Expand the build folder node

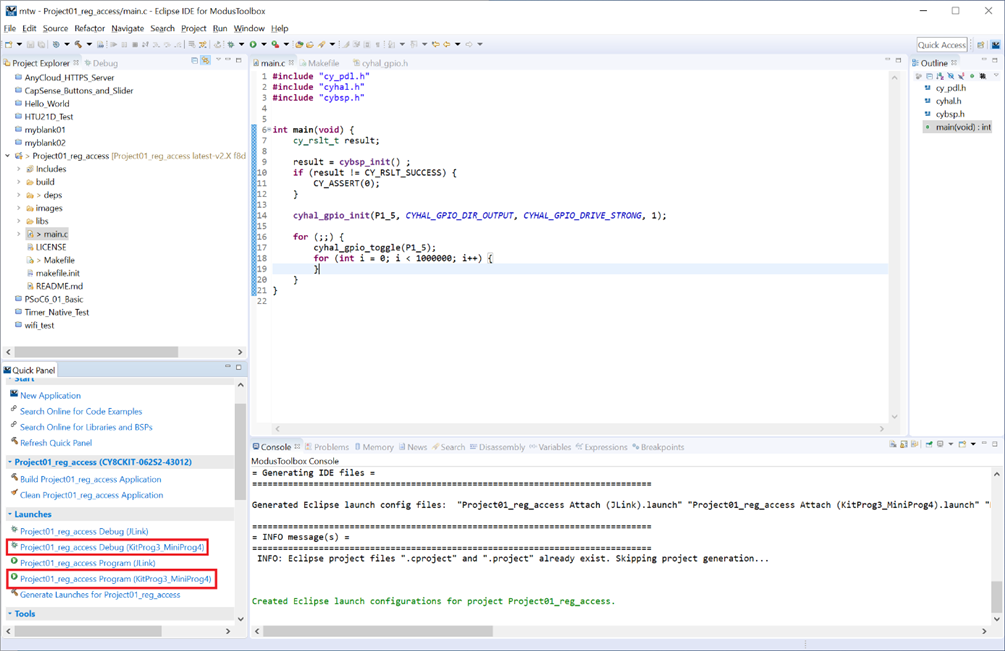click(19, 182)
